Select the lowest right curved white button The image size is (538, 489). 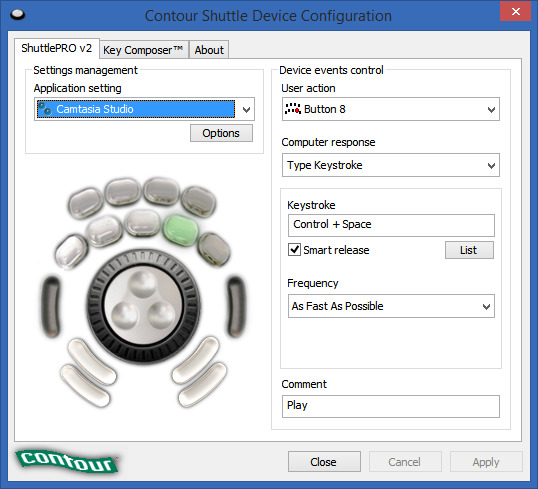202,385
